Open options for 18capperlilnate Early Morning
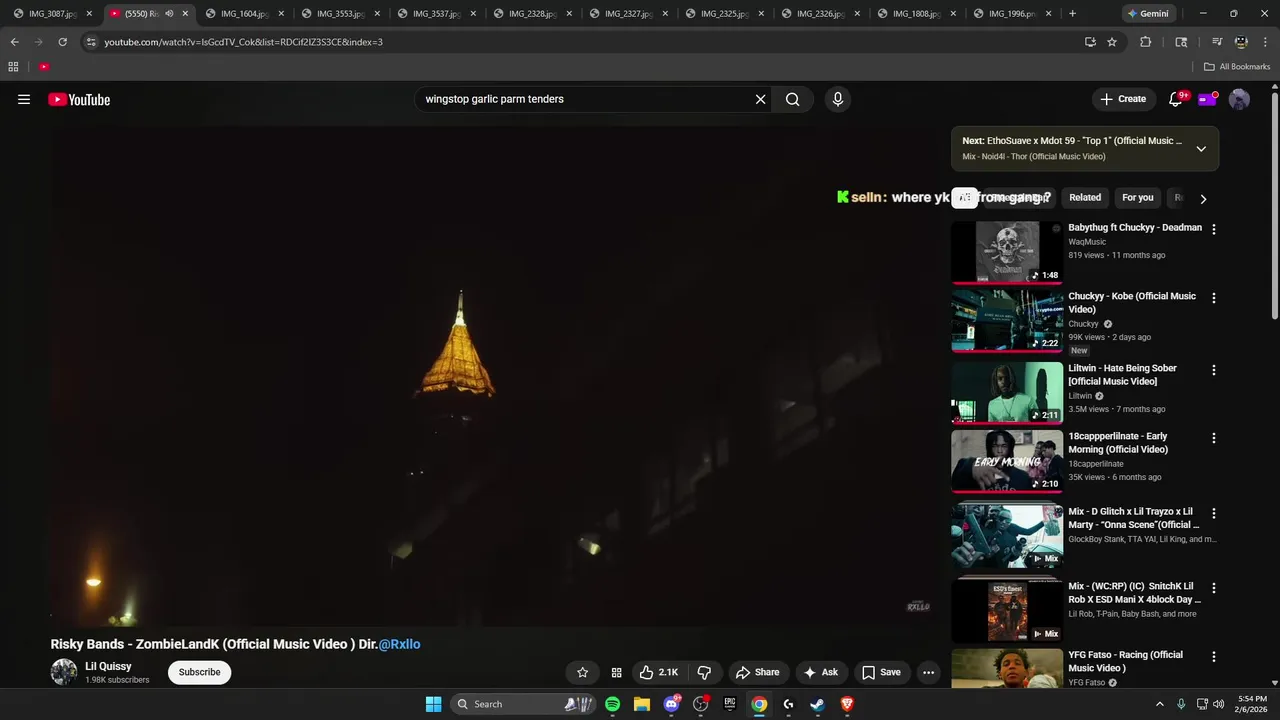 click(x=1214, y=438)
